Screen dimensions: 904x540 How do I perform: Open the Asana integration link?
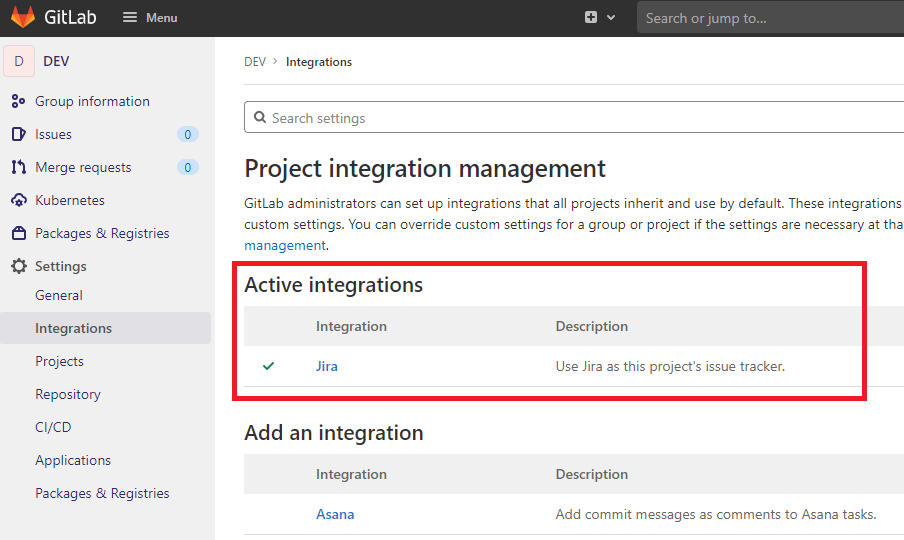[x=335, y=514]
